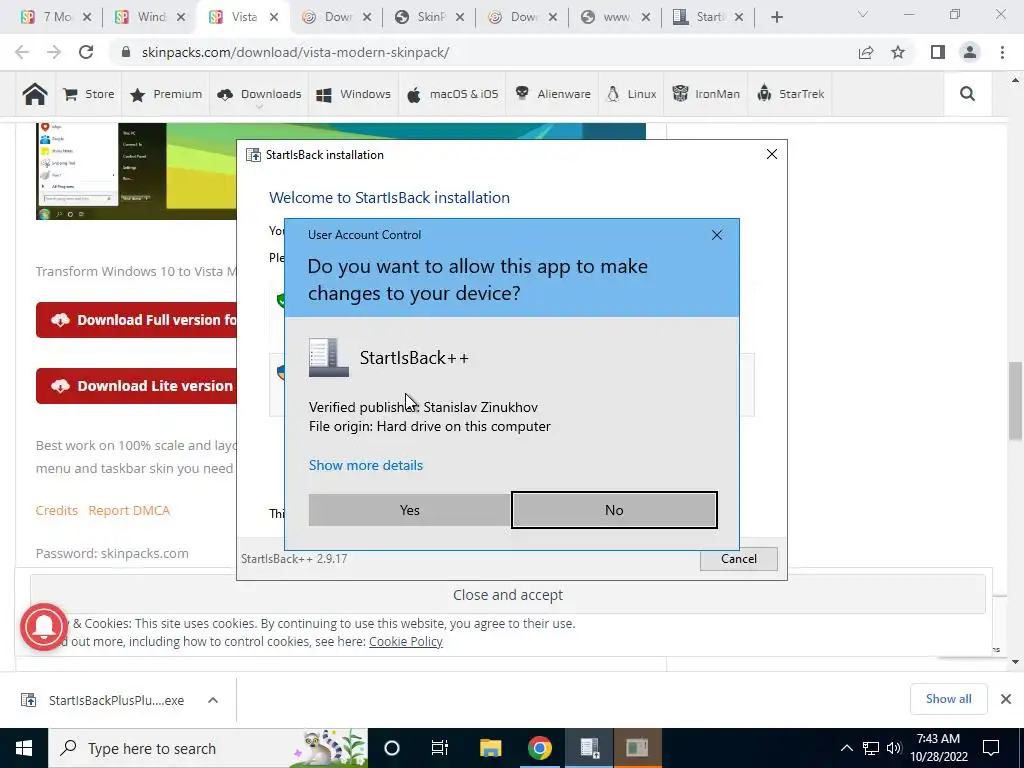Click Close and accept cookies button
The image size is (1024, 768).
tap(507, 595)
